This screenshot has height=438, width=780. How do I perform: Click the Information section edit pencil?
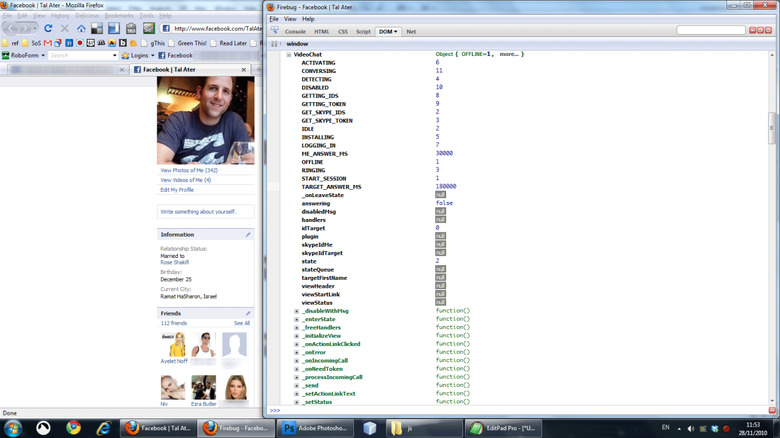click(x=248, y=234)
